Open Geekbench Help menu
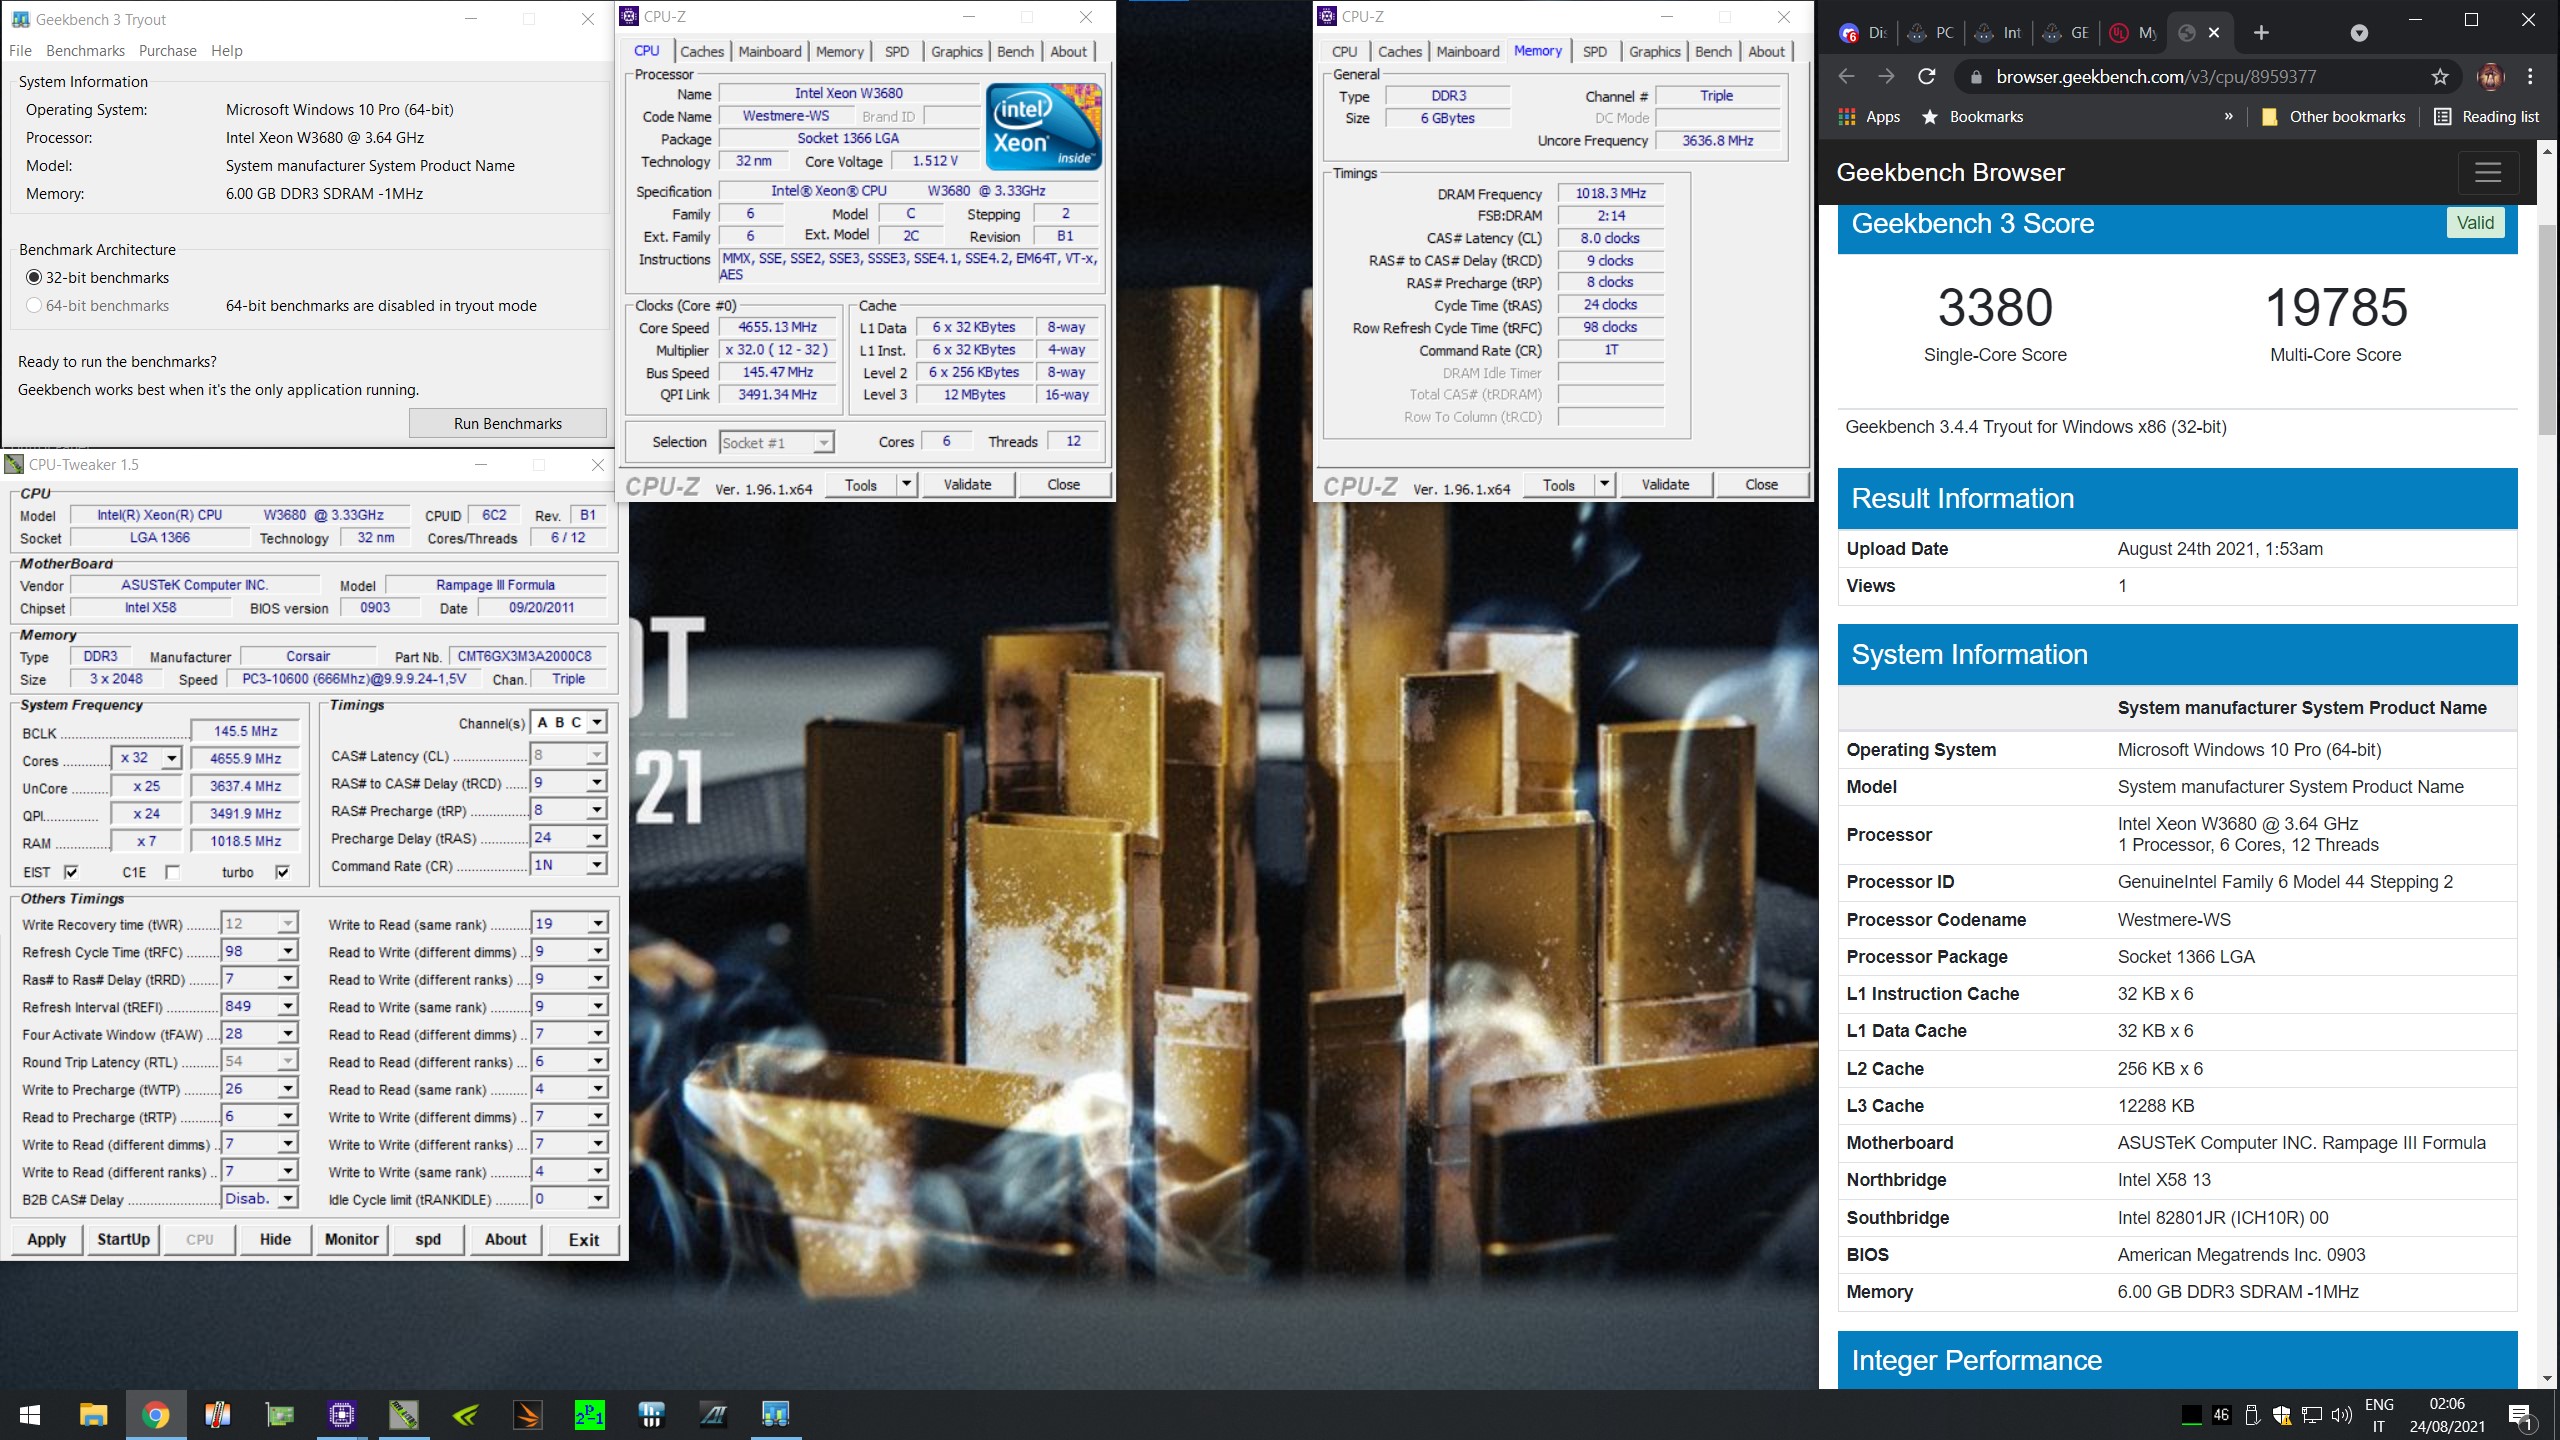 pyautogui.click(x=226, y=51)
